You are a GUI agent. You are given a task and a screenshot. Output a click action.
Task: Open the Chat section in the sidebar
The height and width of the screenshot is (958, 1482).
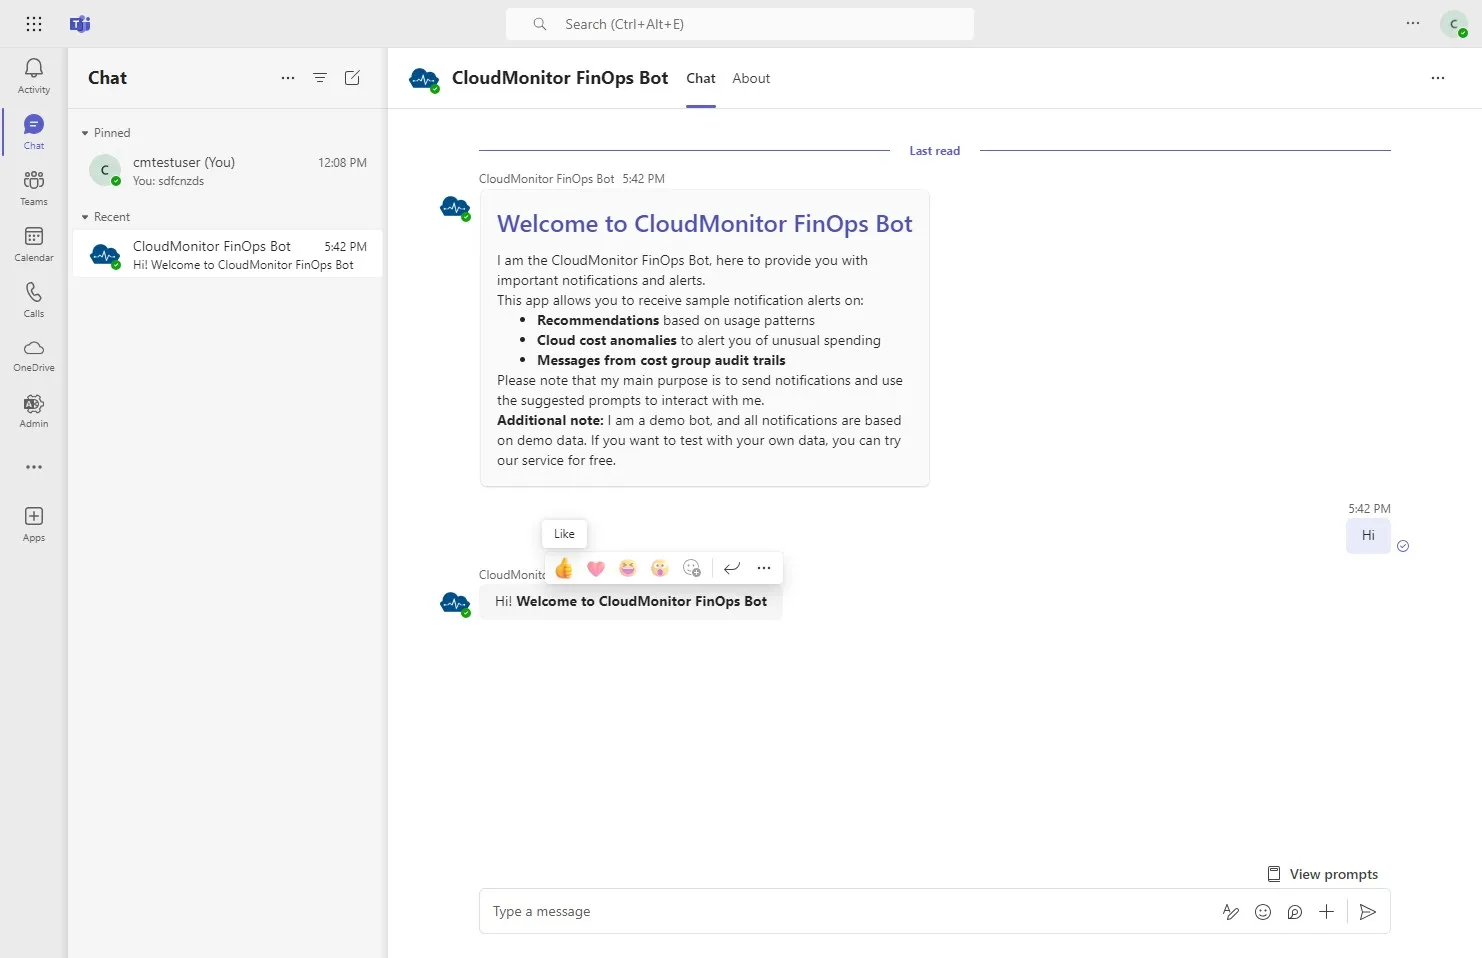pos(34,132)
